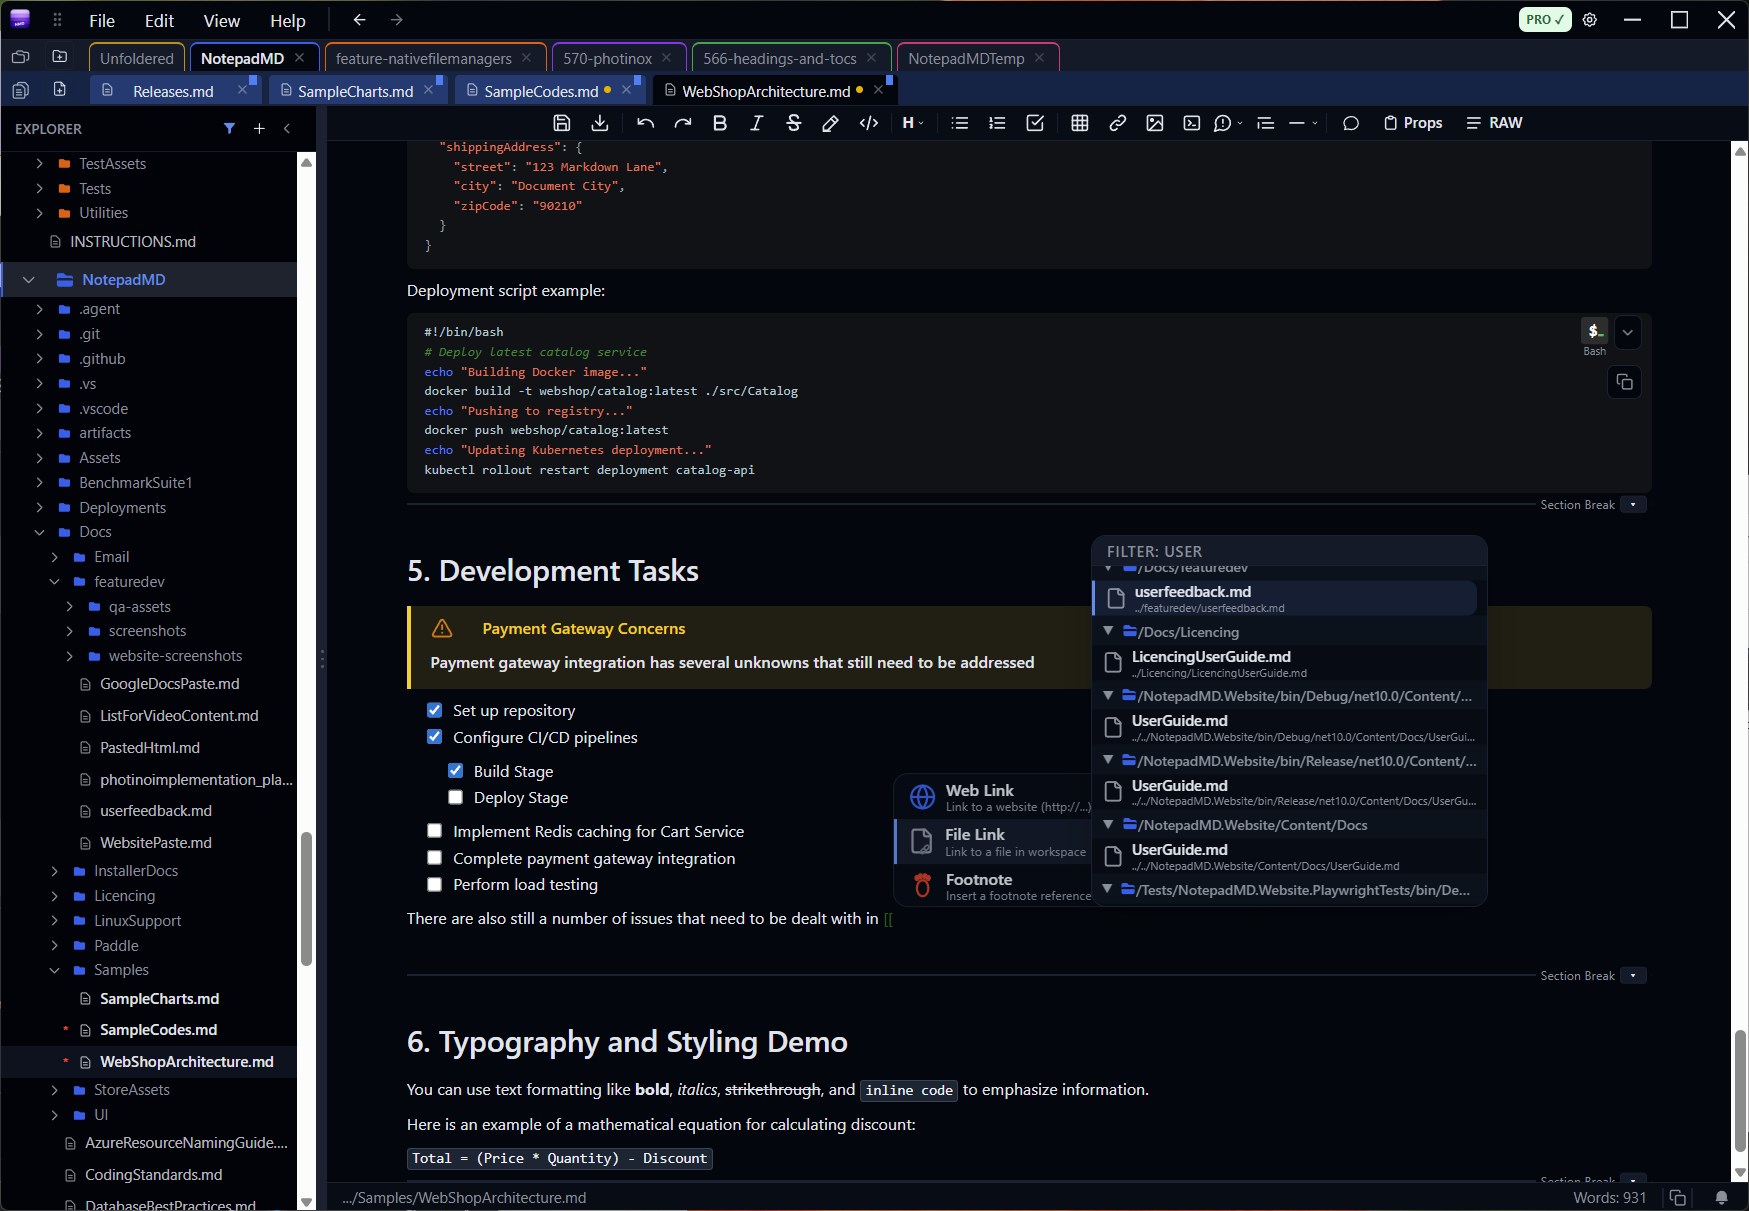Open Bash language dropdown arrow

click(1627, 332)
